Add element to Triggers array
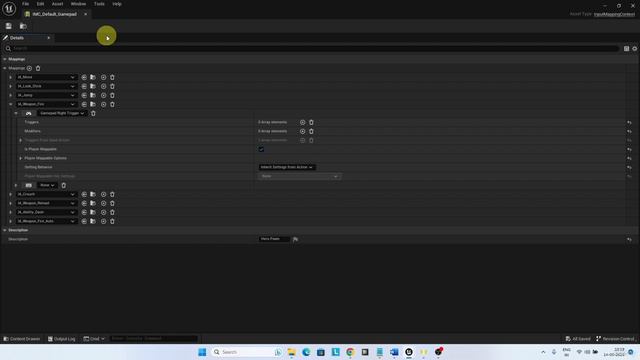The width and height of the screenshot is (640, 360). coord(302,122)
